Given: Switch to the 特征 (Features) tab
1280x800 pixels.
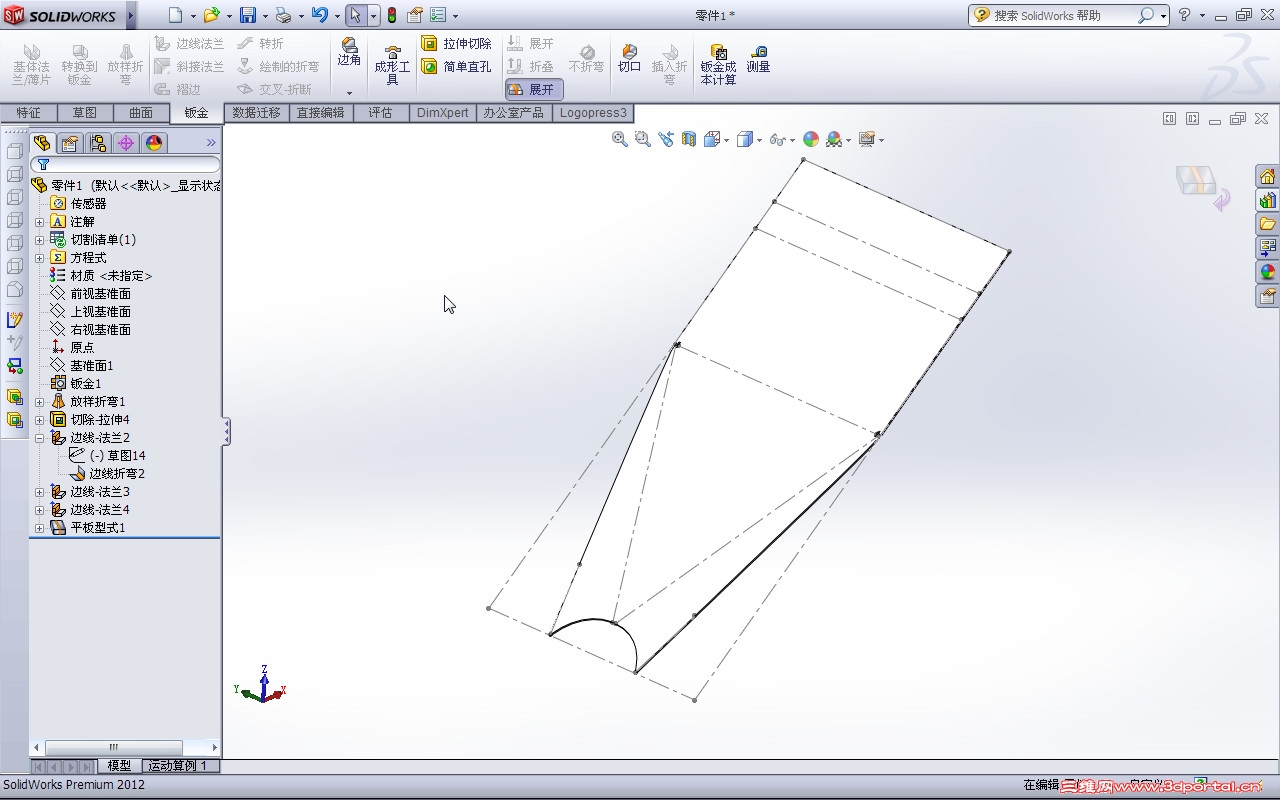Looking at the screenshot, I should click(x=28, y=113).
